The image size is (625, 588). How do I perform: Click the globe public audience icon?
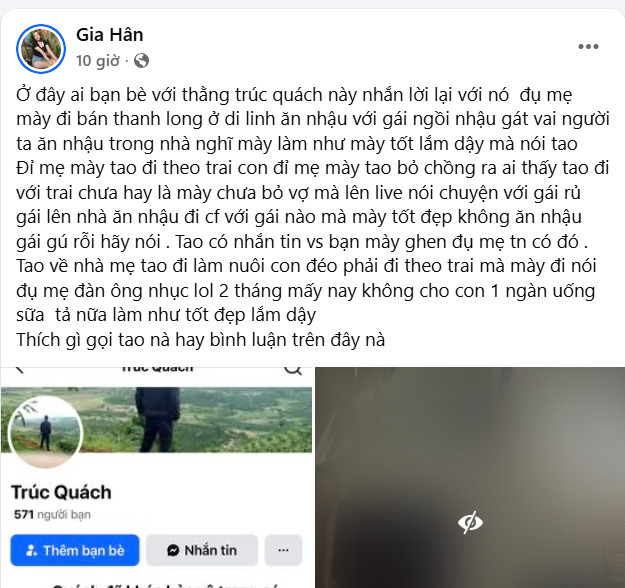click(142, 61)
